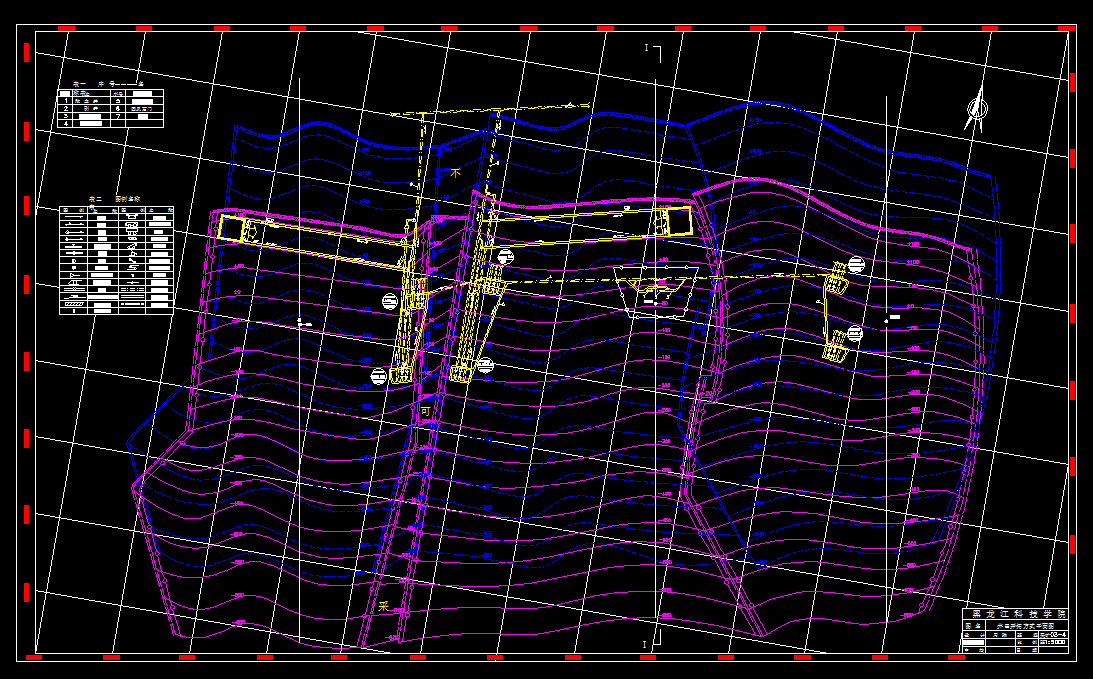Click the uppermost circular marker near the central inclines

tap(506, 257)
